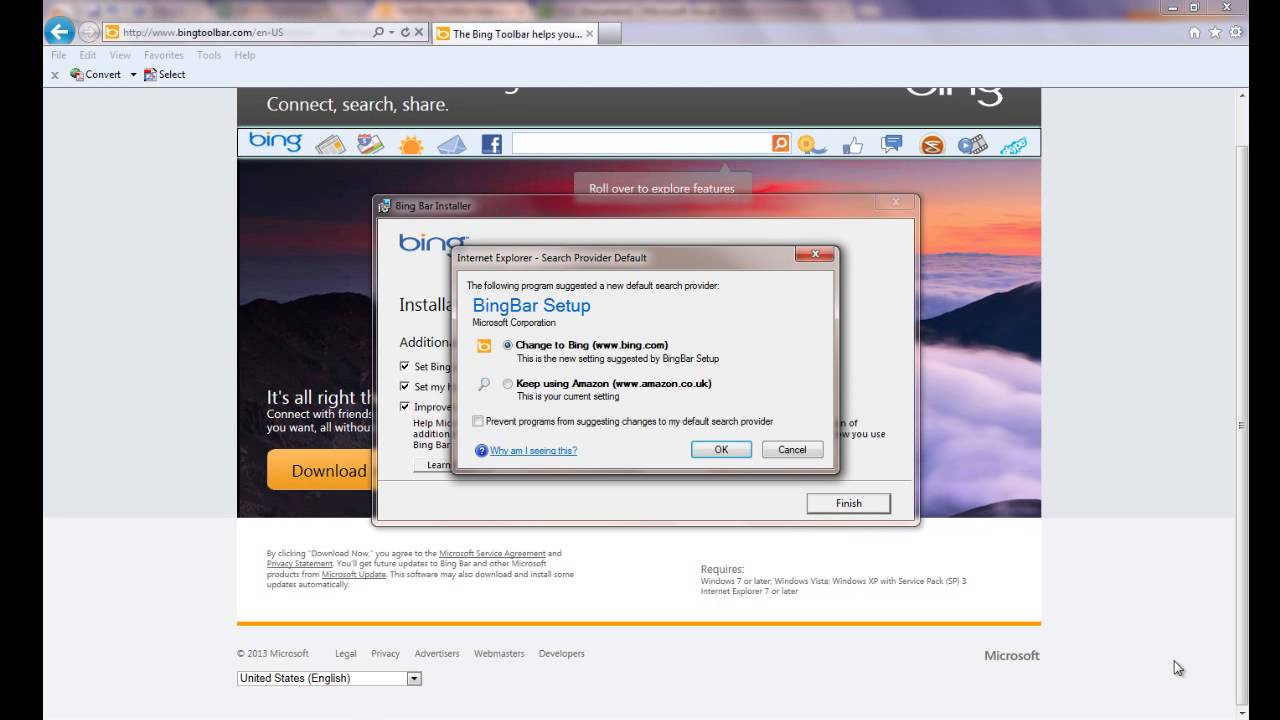The height and width of the screenshot is (720, 1280).
Task: Open the Advertisers footer link
Action: tap(437, 654)
